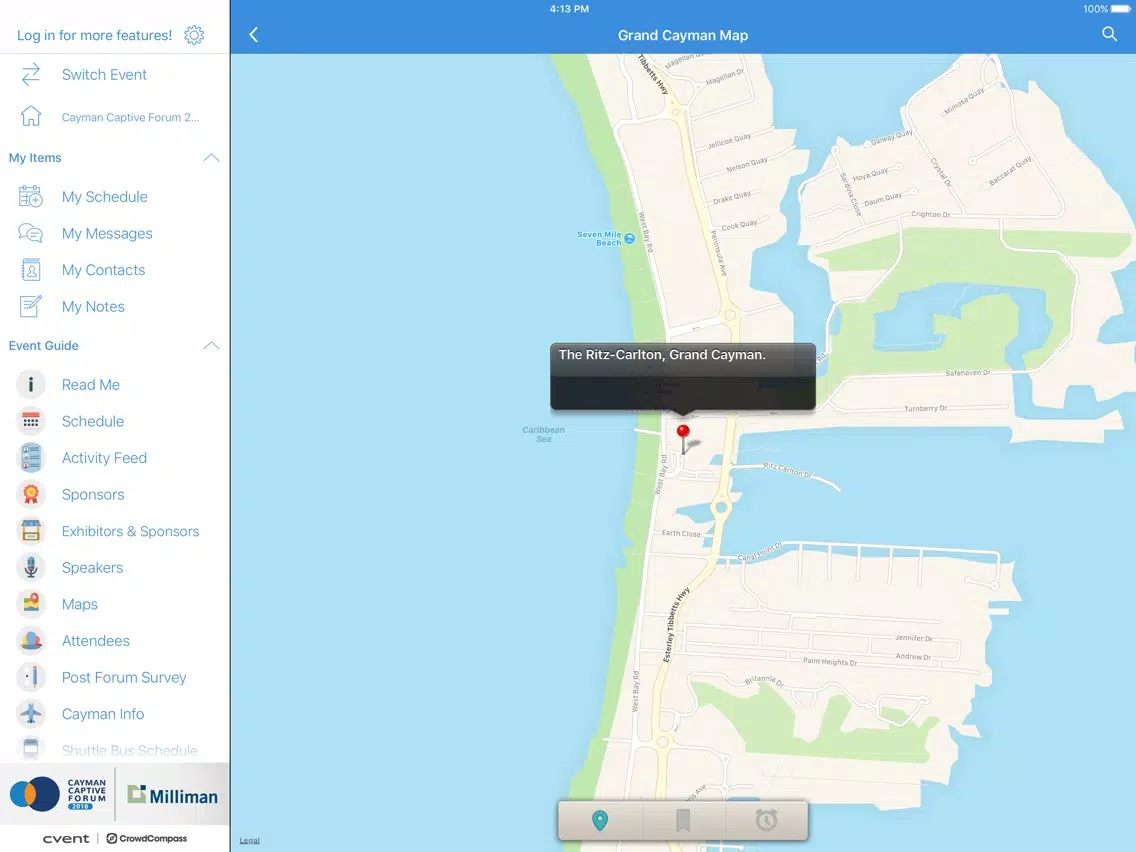
Task: Tap the Seven Mile Beach marker icon
Action: pyautogui.click(x=630, y=238)
